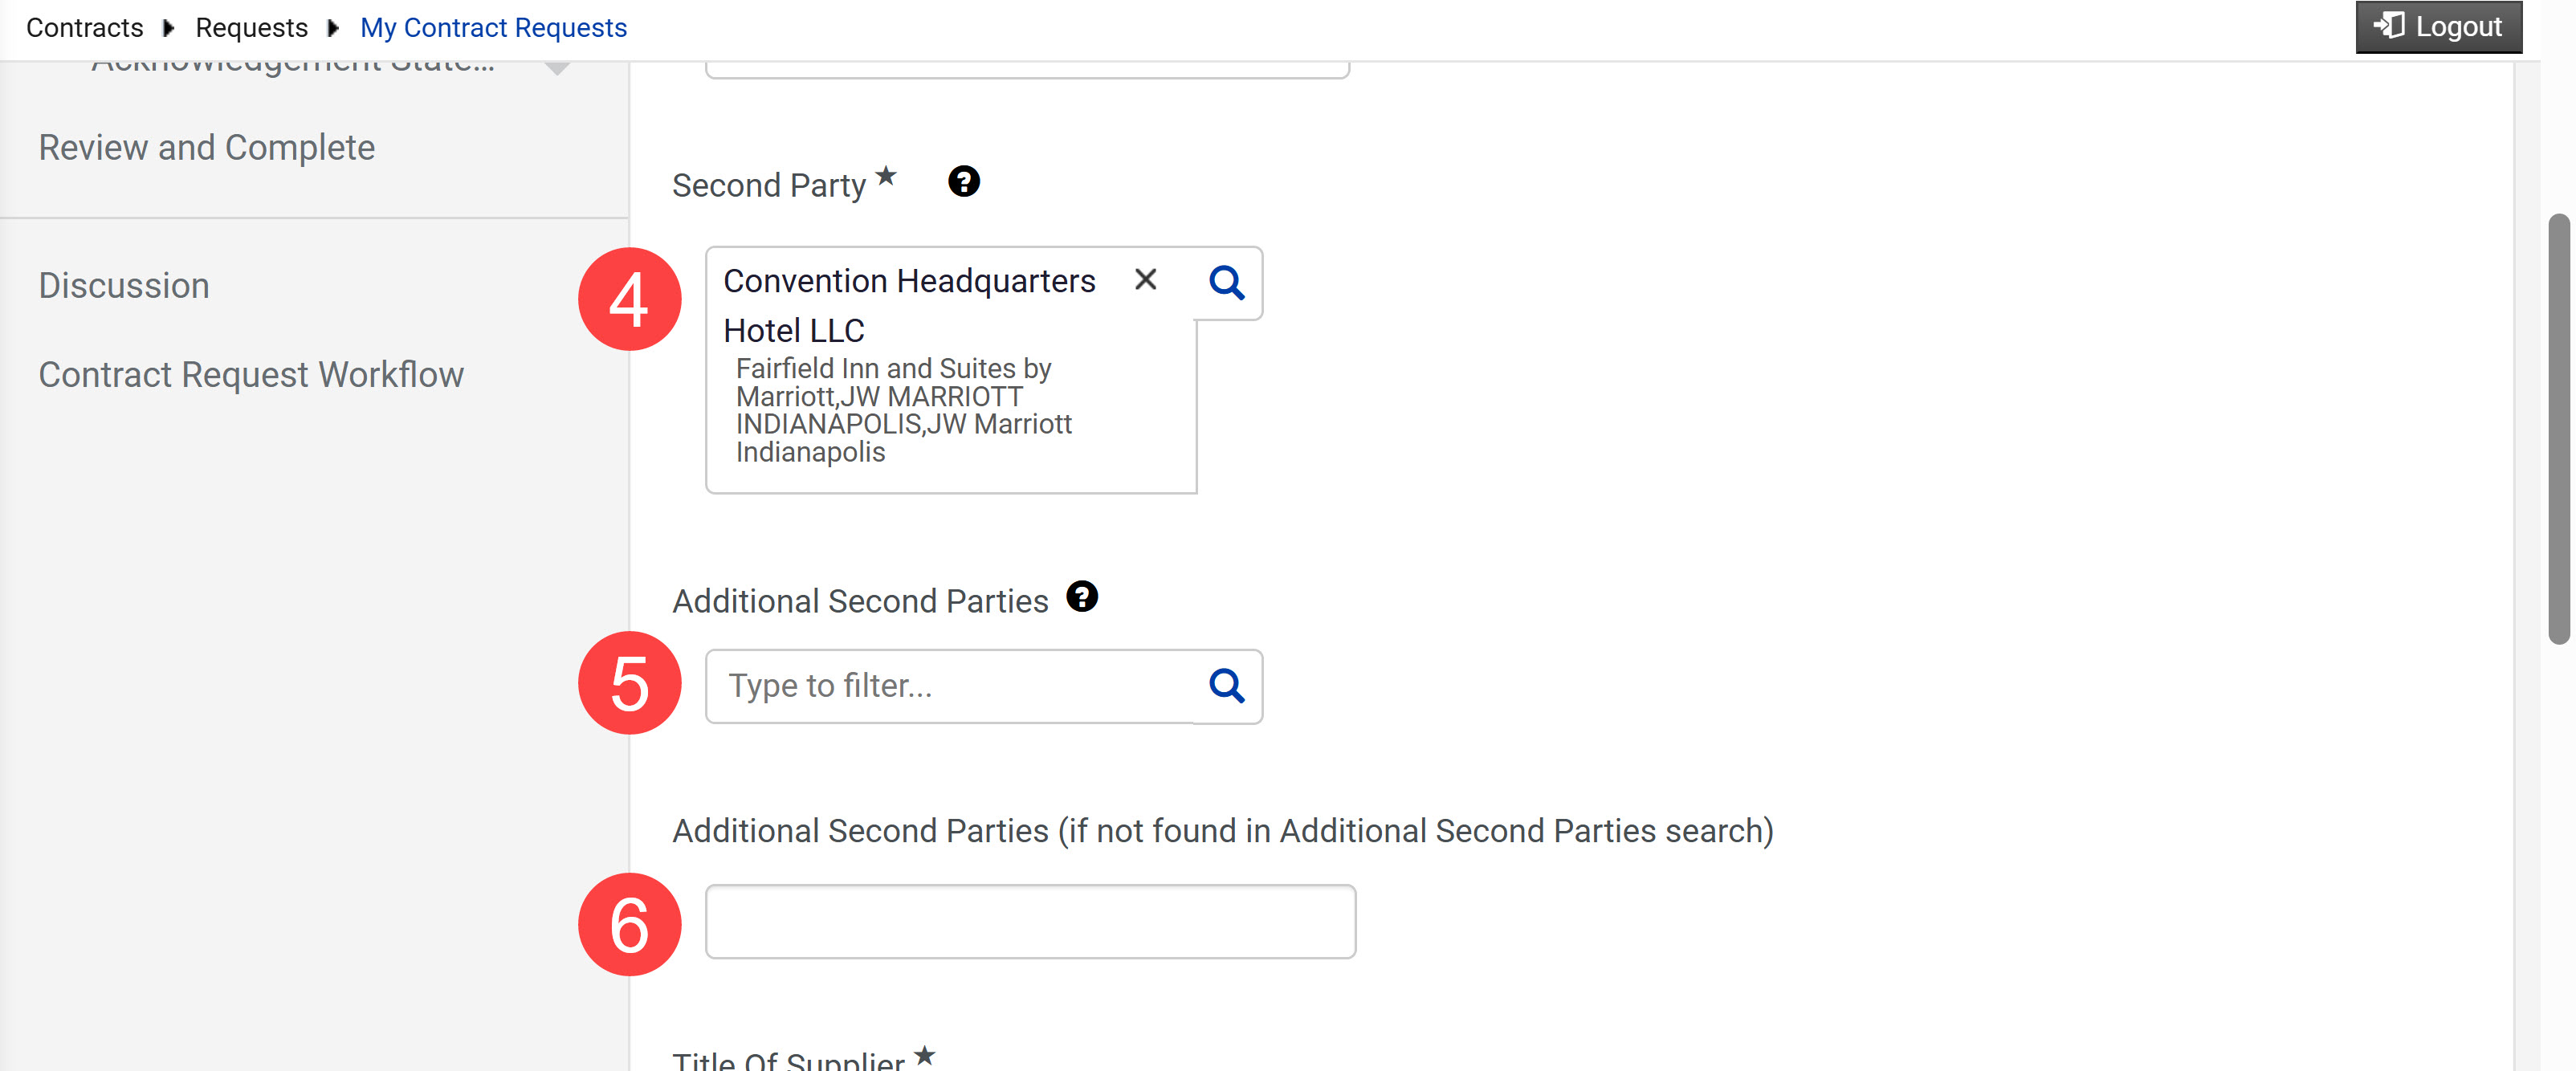
Task: Click the arrow after Requests breadcrumb
Action: point(334,28)
